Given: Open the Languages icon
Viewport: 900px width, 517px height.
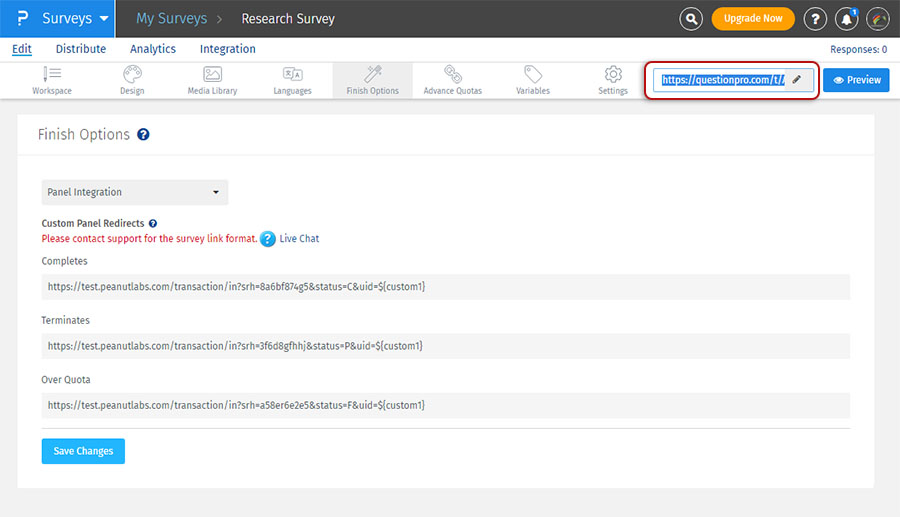Looking at the screenshot, I should [x=292, y=75].
